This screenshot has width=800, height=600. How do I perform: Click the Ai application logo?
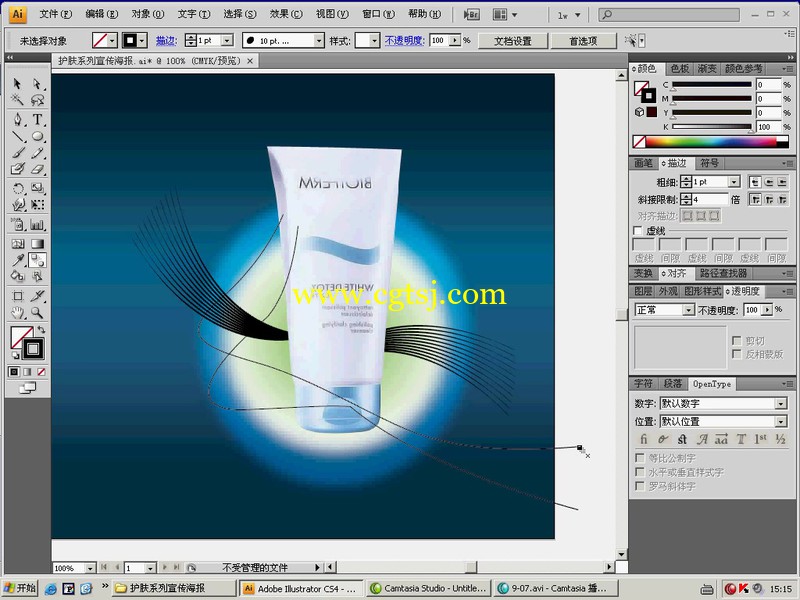point(17,14)
